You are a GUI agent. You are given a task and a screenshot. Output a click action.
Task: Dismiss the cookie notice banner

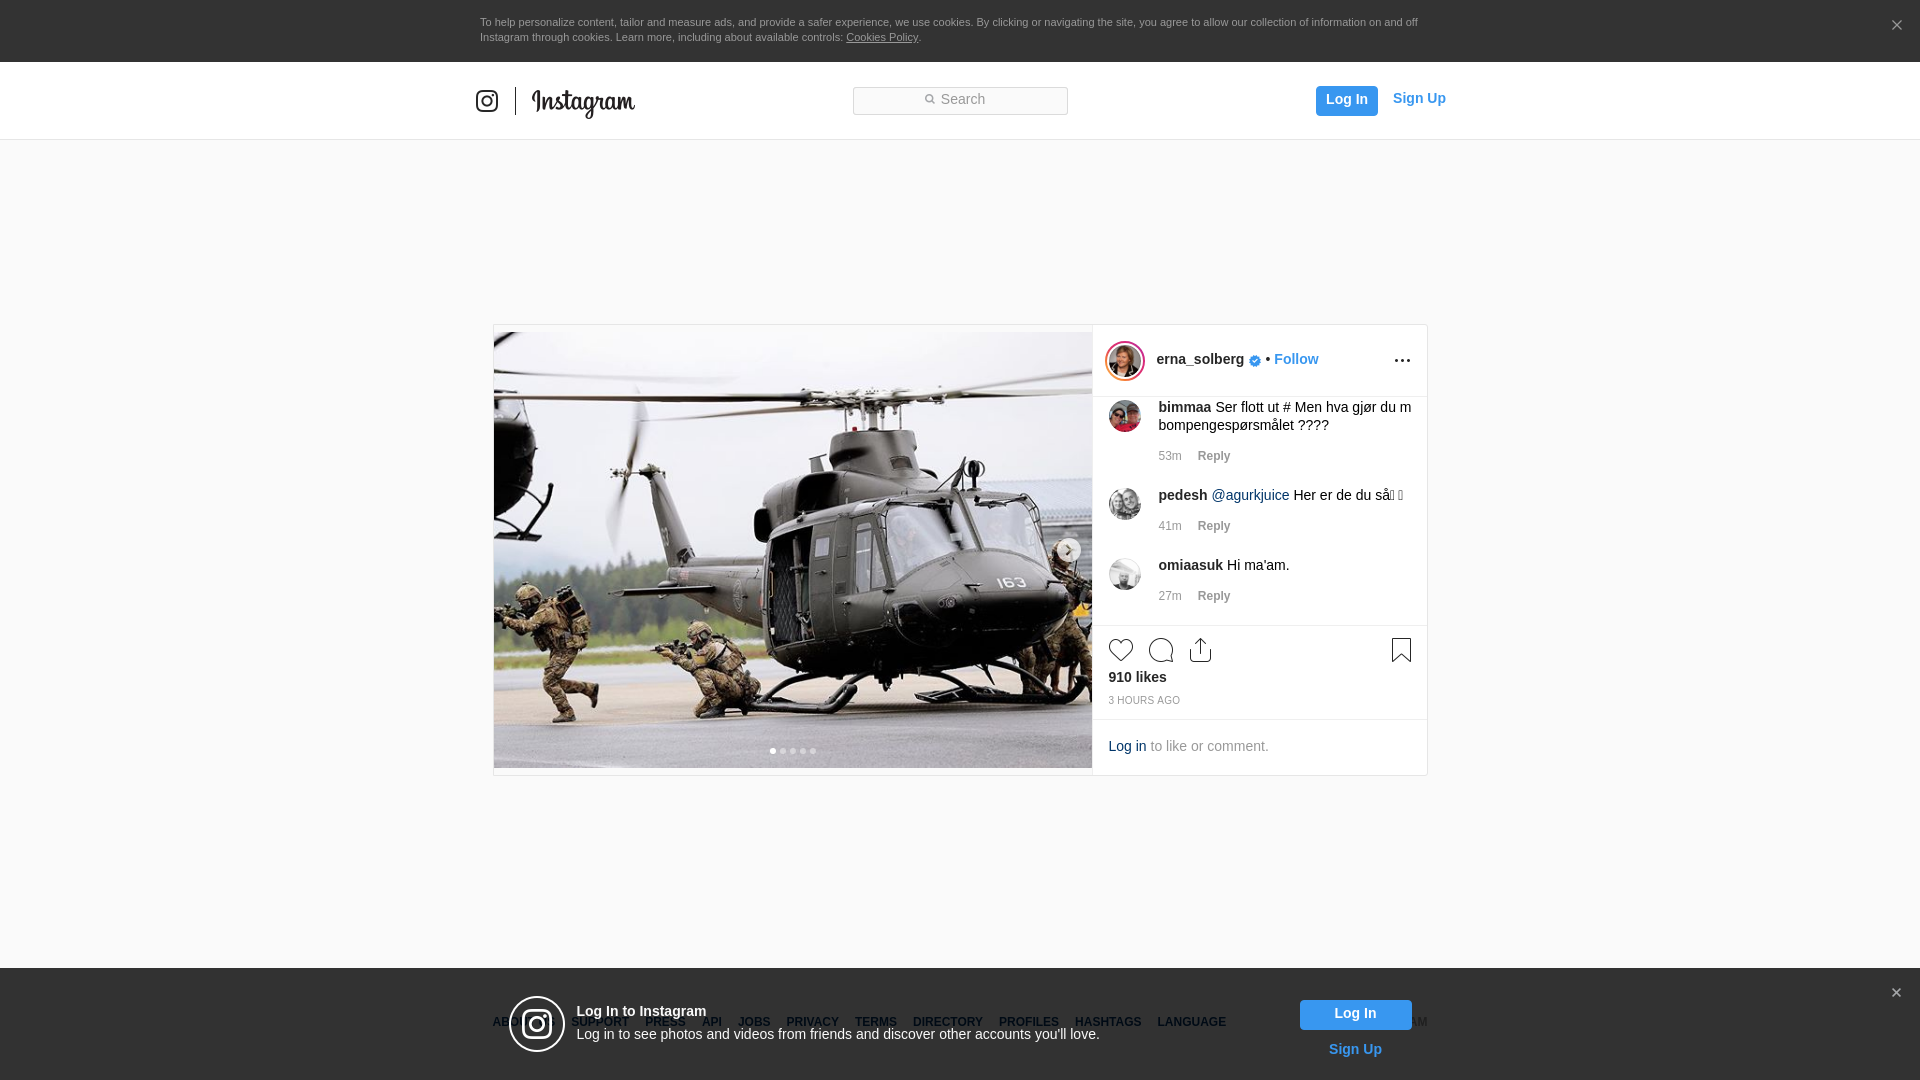[x=1896, y=26]
